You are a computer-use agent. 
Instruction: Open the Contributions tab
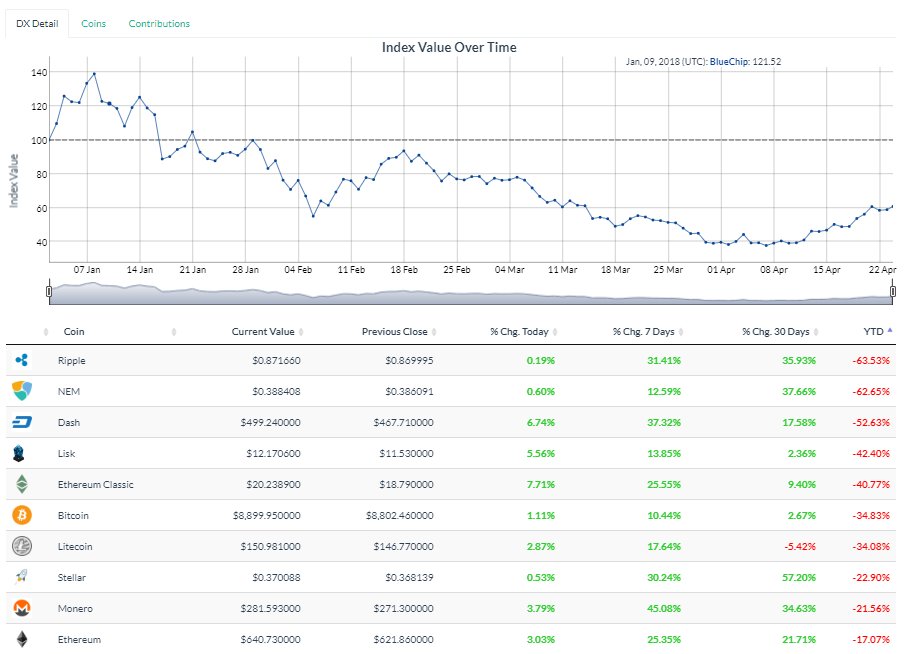pyautogui.click(x=158, y=22)
